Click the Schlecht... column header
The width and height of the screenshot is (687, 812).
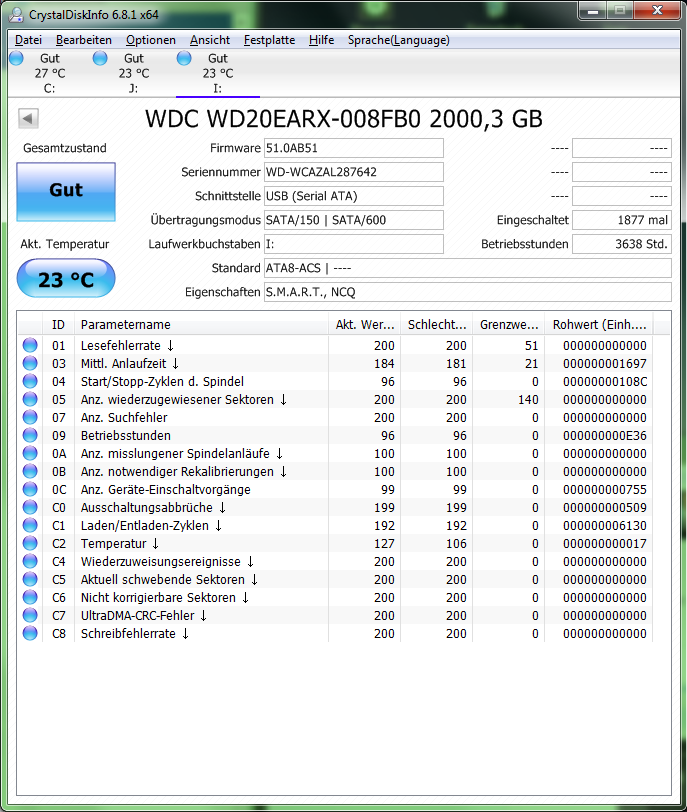point(436,325)
